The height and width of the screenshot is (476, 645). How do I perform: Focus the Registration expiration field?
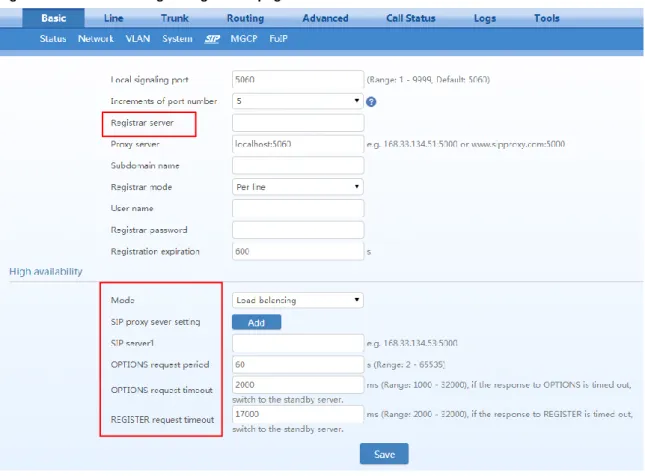(x=298, y=251)
